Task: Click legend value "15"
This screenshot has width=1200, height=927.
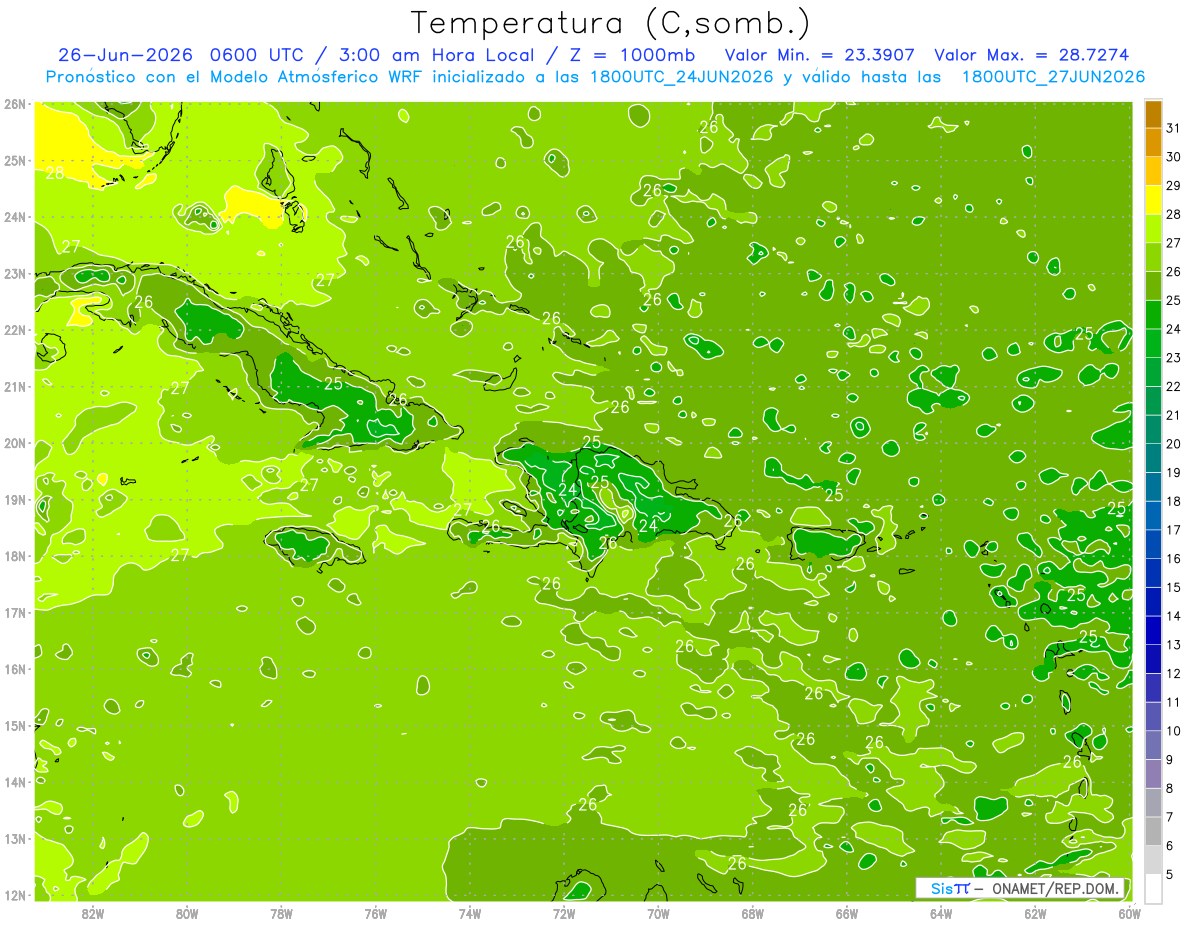Action: (1173, 587)
